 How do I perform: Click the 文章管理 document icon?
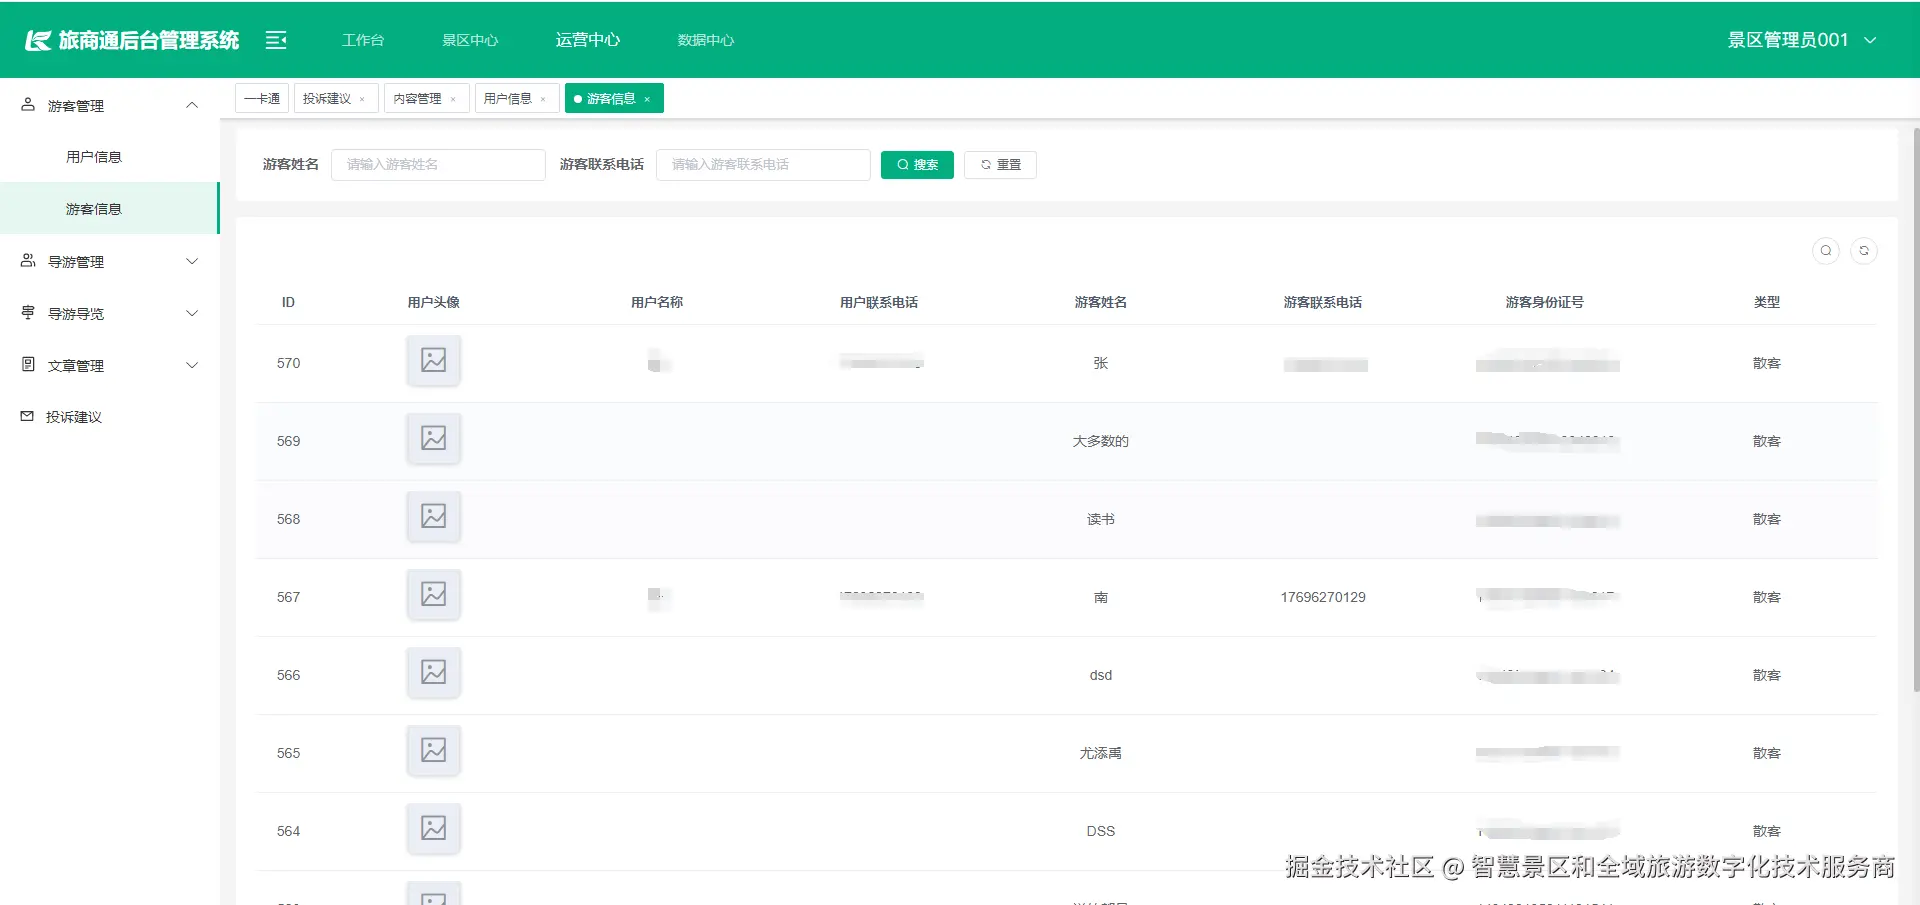tap(27, 365)
